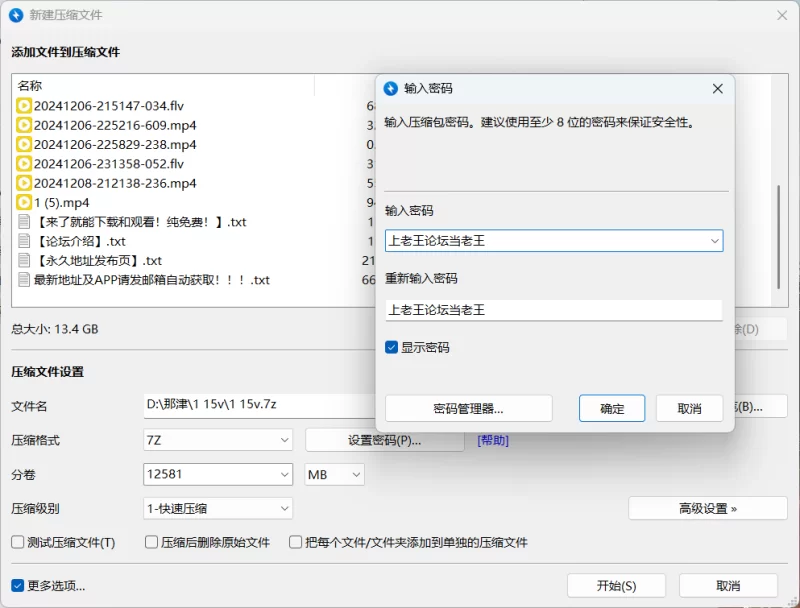Uncheck the 更多选项... checkbox
Image resolution: width=800 pixels, height=608 pixels.
[17, 586]
